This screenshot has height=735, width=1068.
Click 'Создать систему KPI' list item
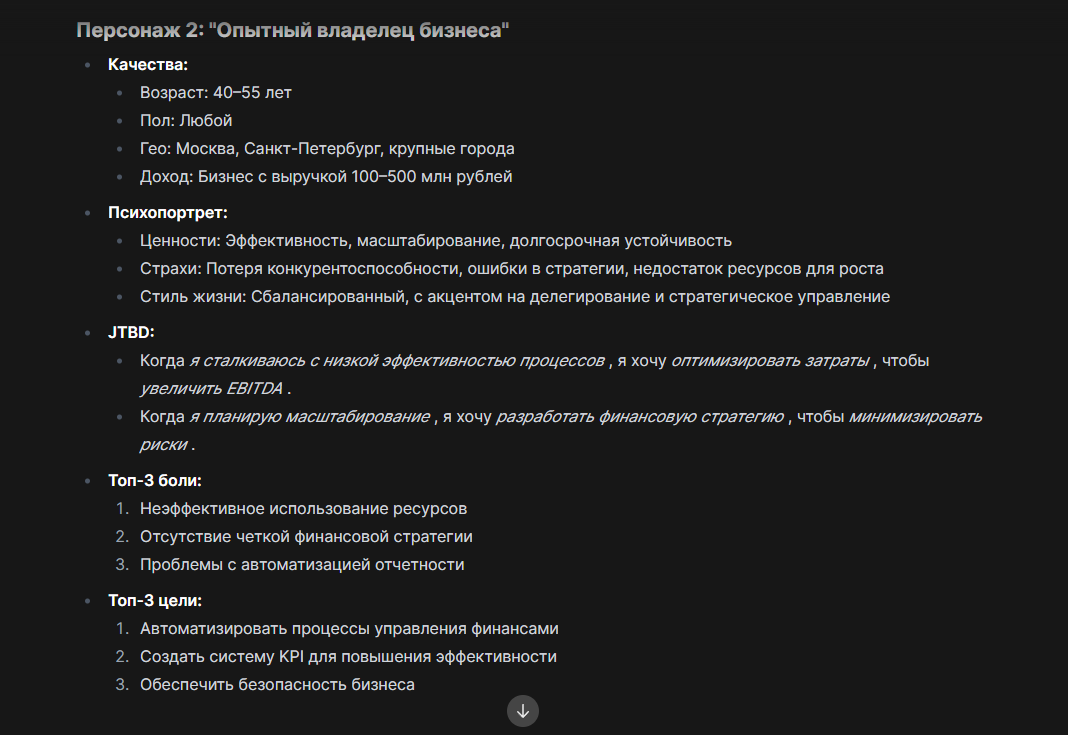tap(348, 656)
